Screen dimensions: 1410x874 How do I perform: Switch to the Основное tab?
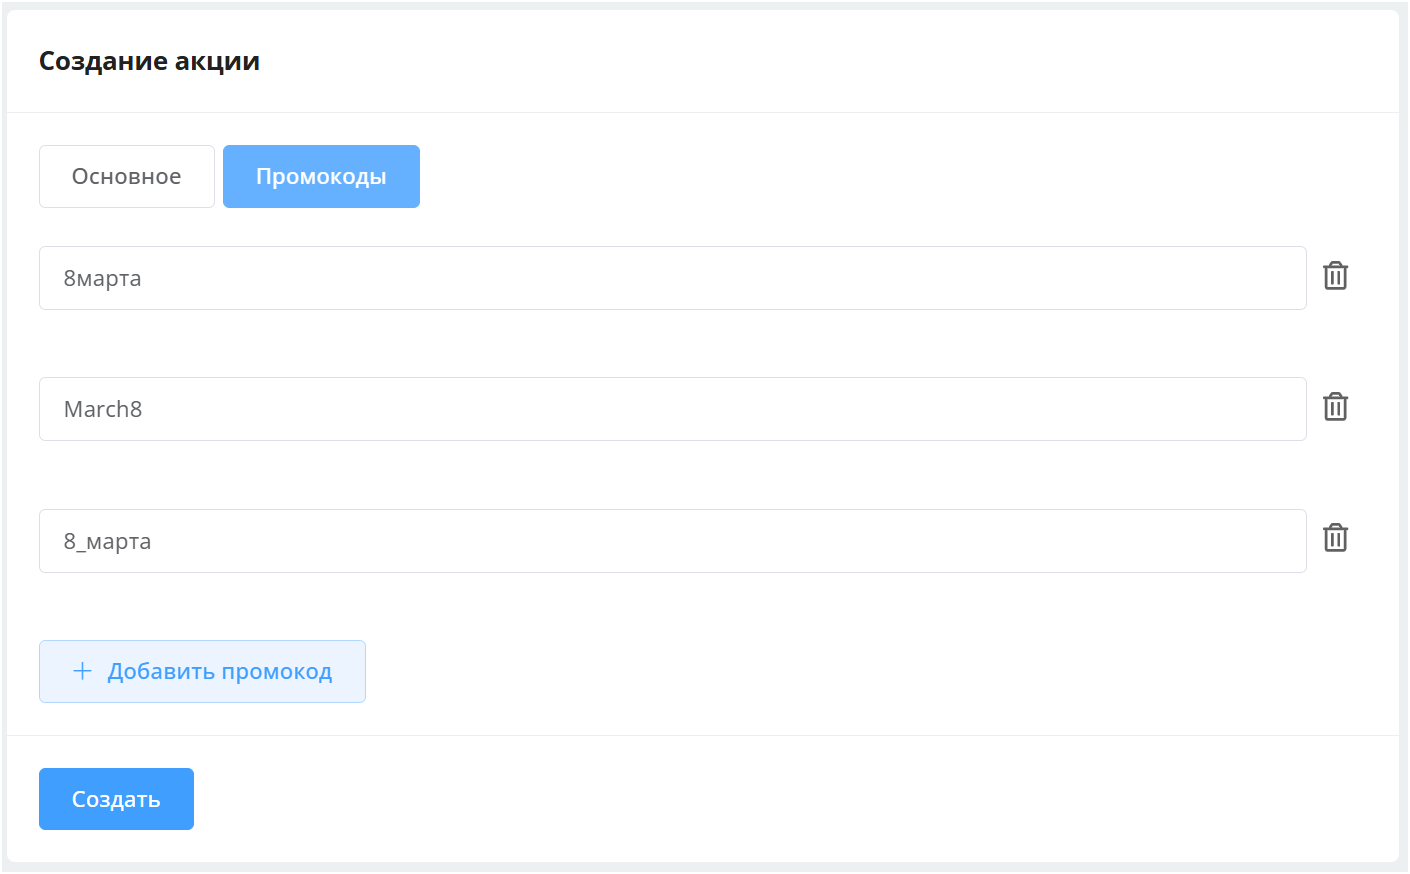click(127, 177)
